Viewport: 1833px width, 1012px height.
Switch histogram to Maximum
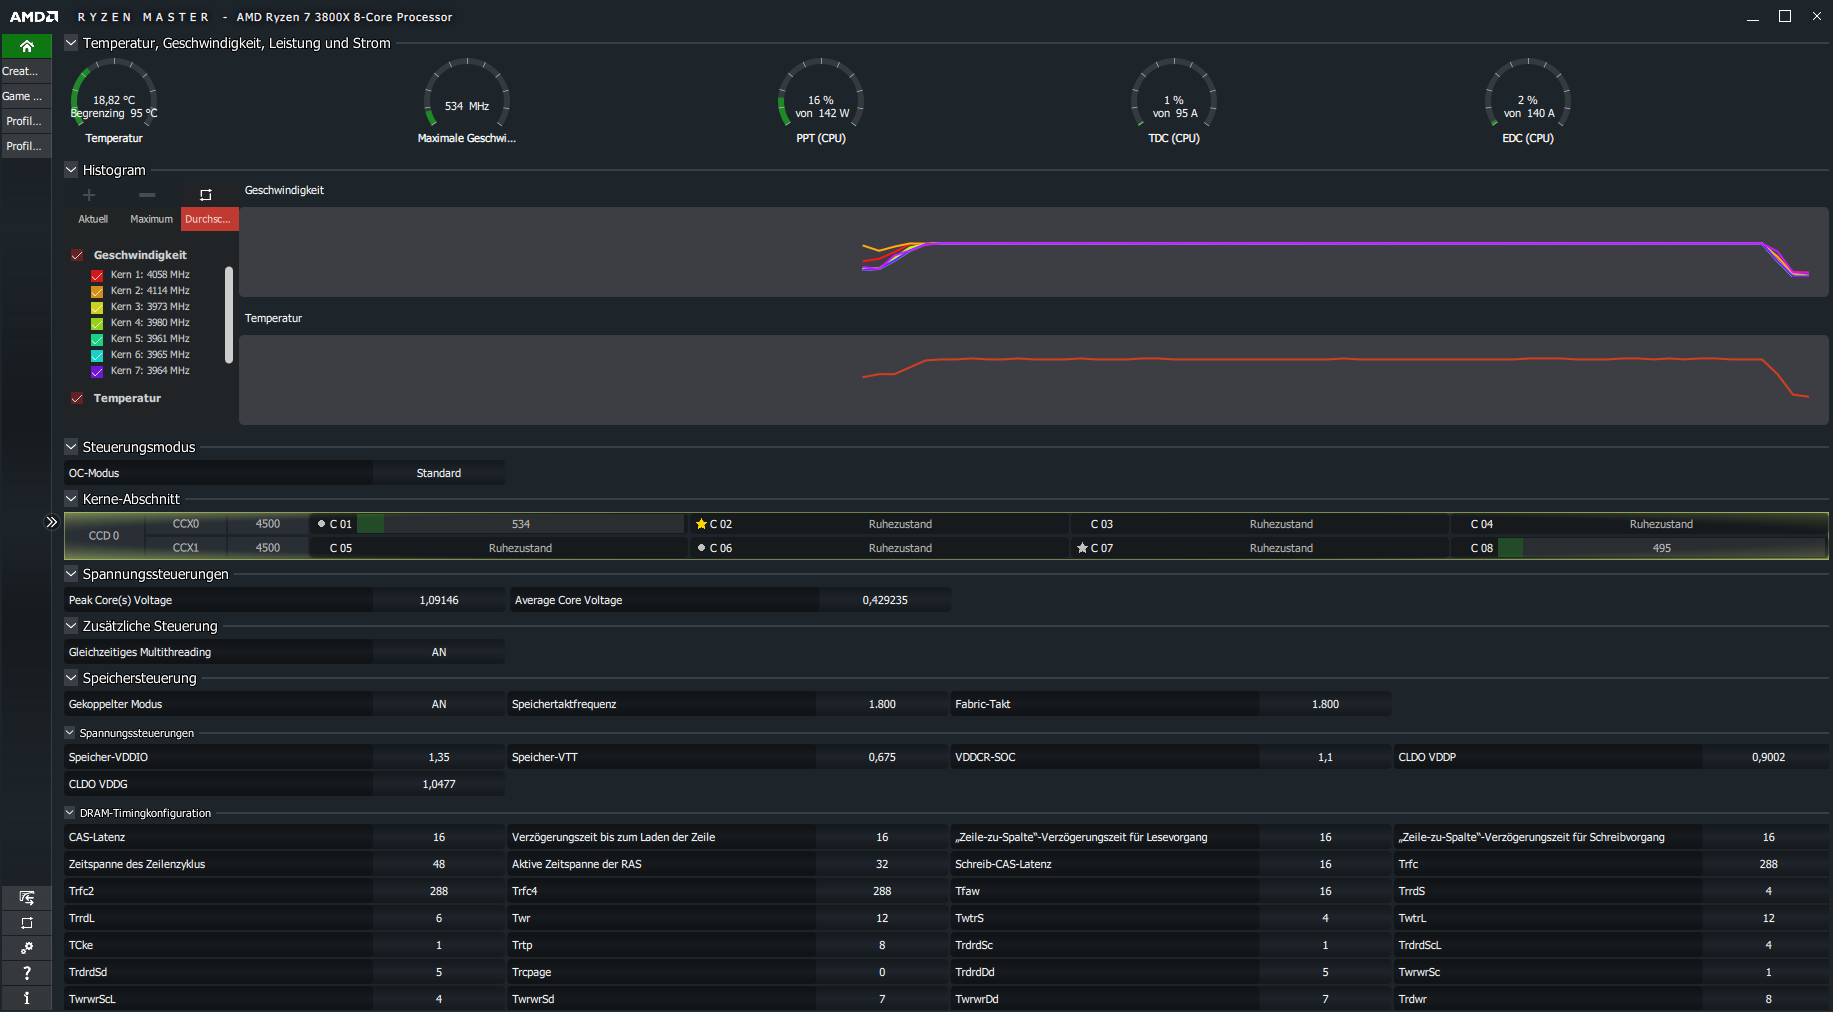click(x=151, y=219)
